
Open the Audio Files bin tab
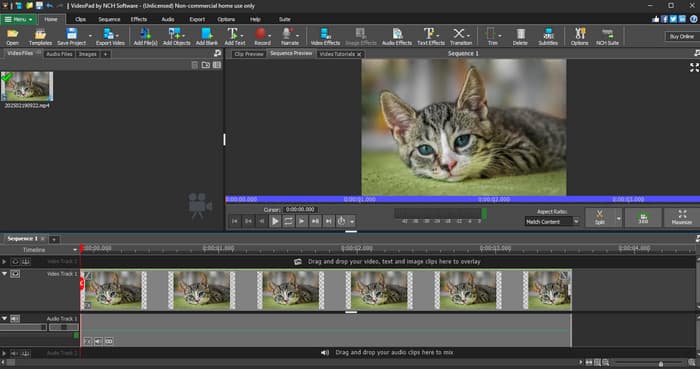coord(59,54)
